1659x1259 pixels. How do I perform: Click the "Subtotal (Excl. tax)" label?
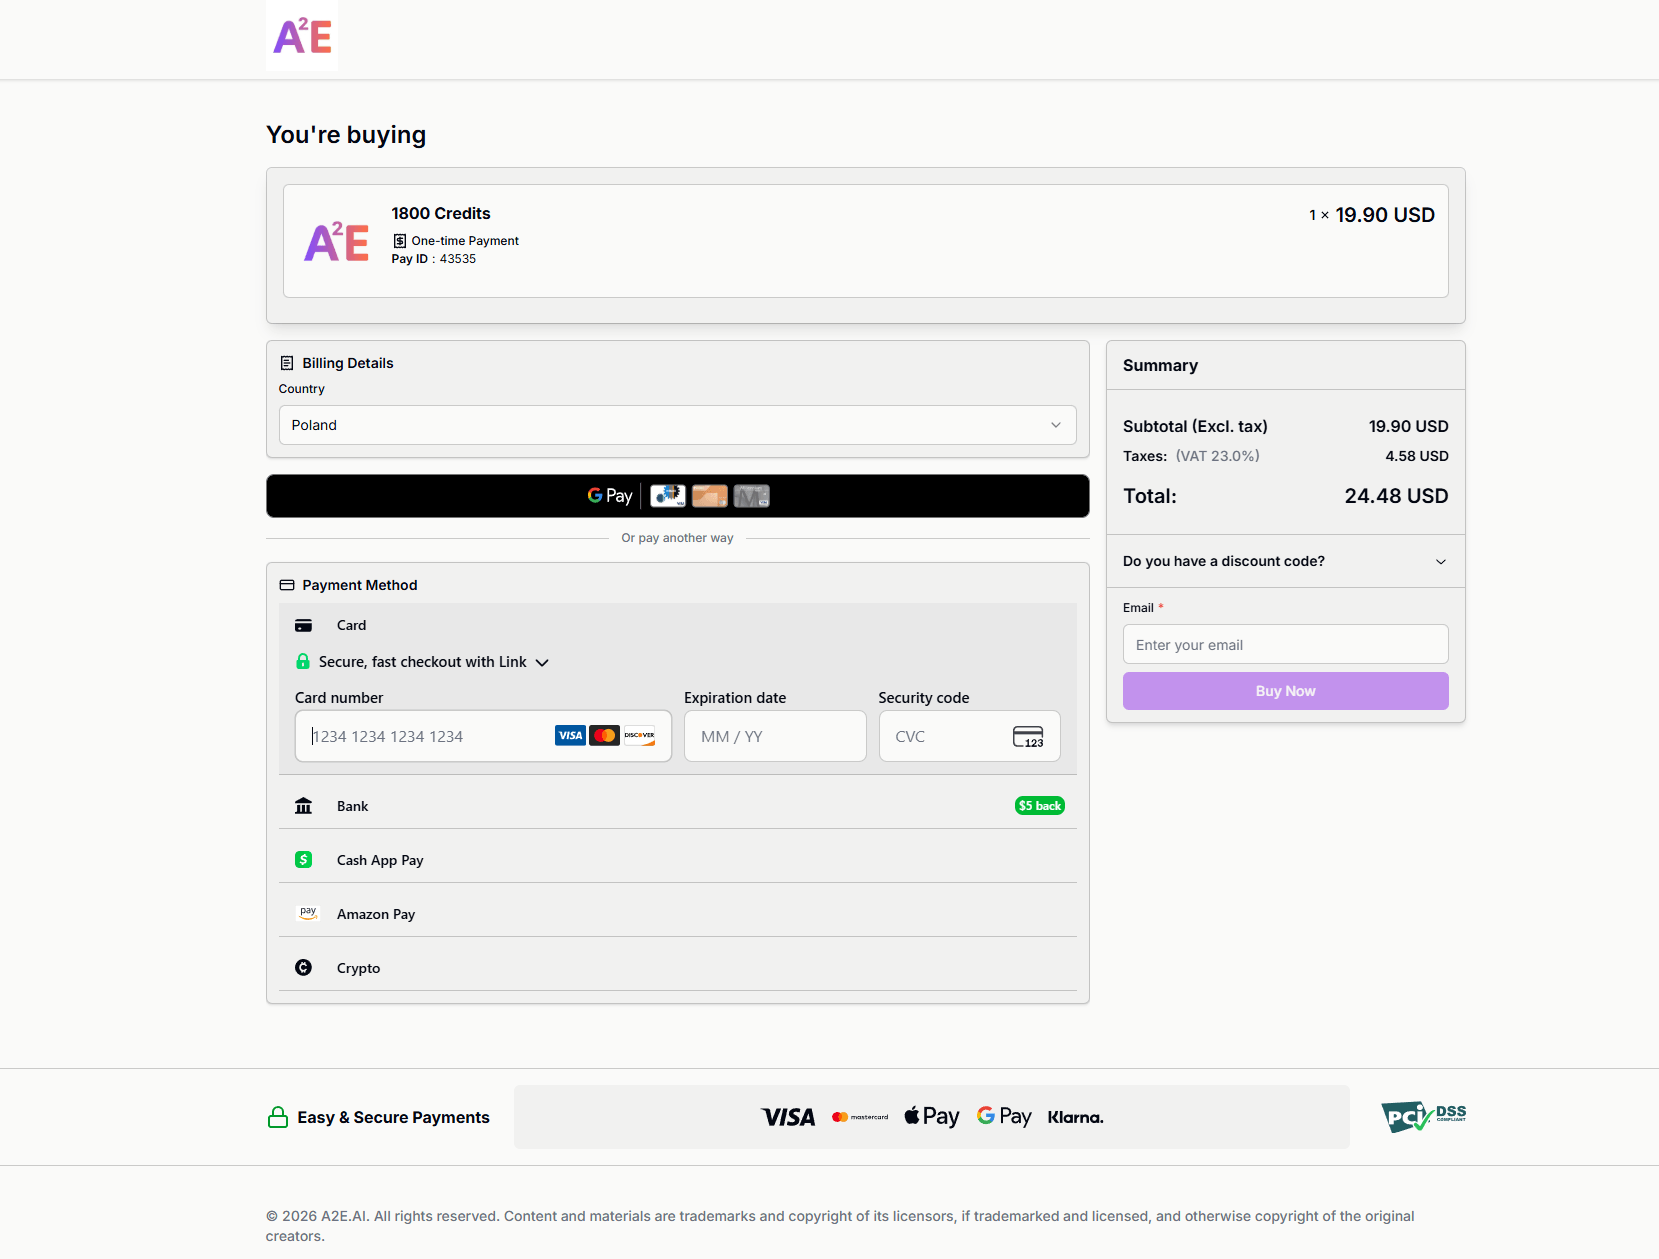[x=1195, y=426]
